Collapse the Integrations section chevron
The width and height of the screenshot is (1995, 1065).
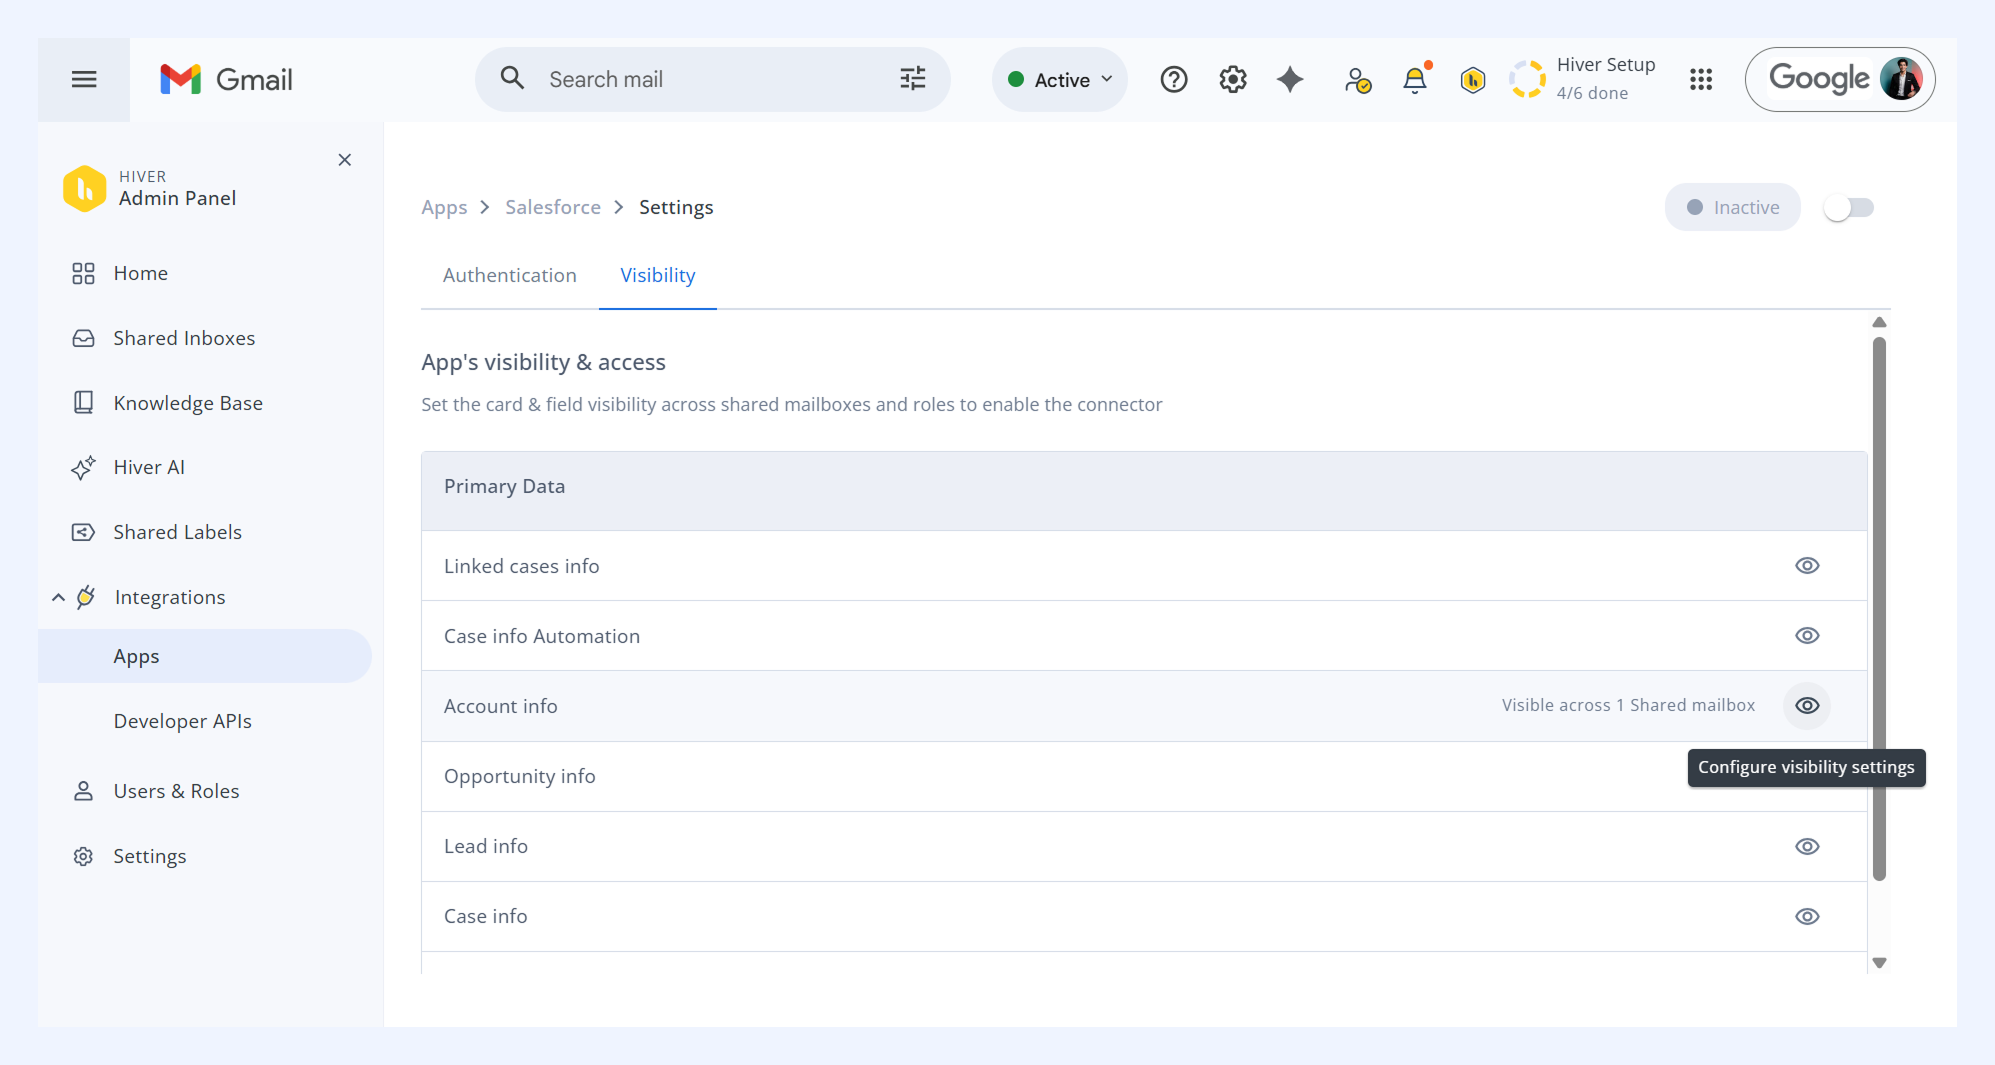58,597
